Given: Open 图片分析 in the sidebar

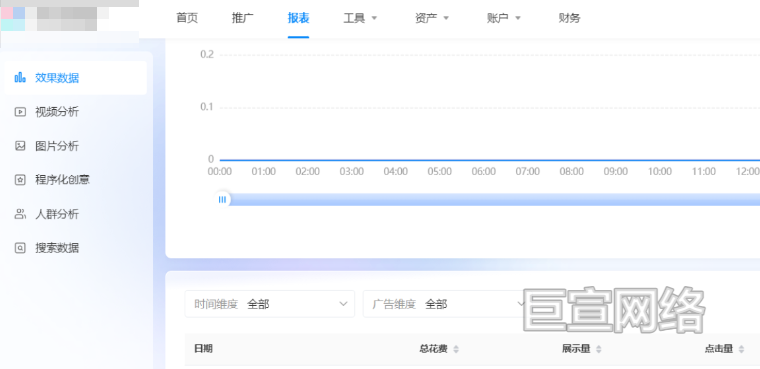Looking at the screenshot, I should tap(76, 146).
